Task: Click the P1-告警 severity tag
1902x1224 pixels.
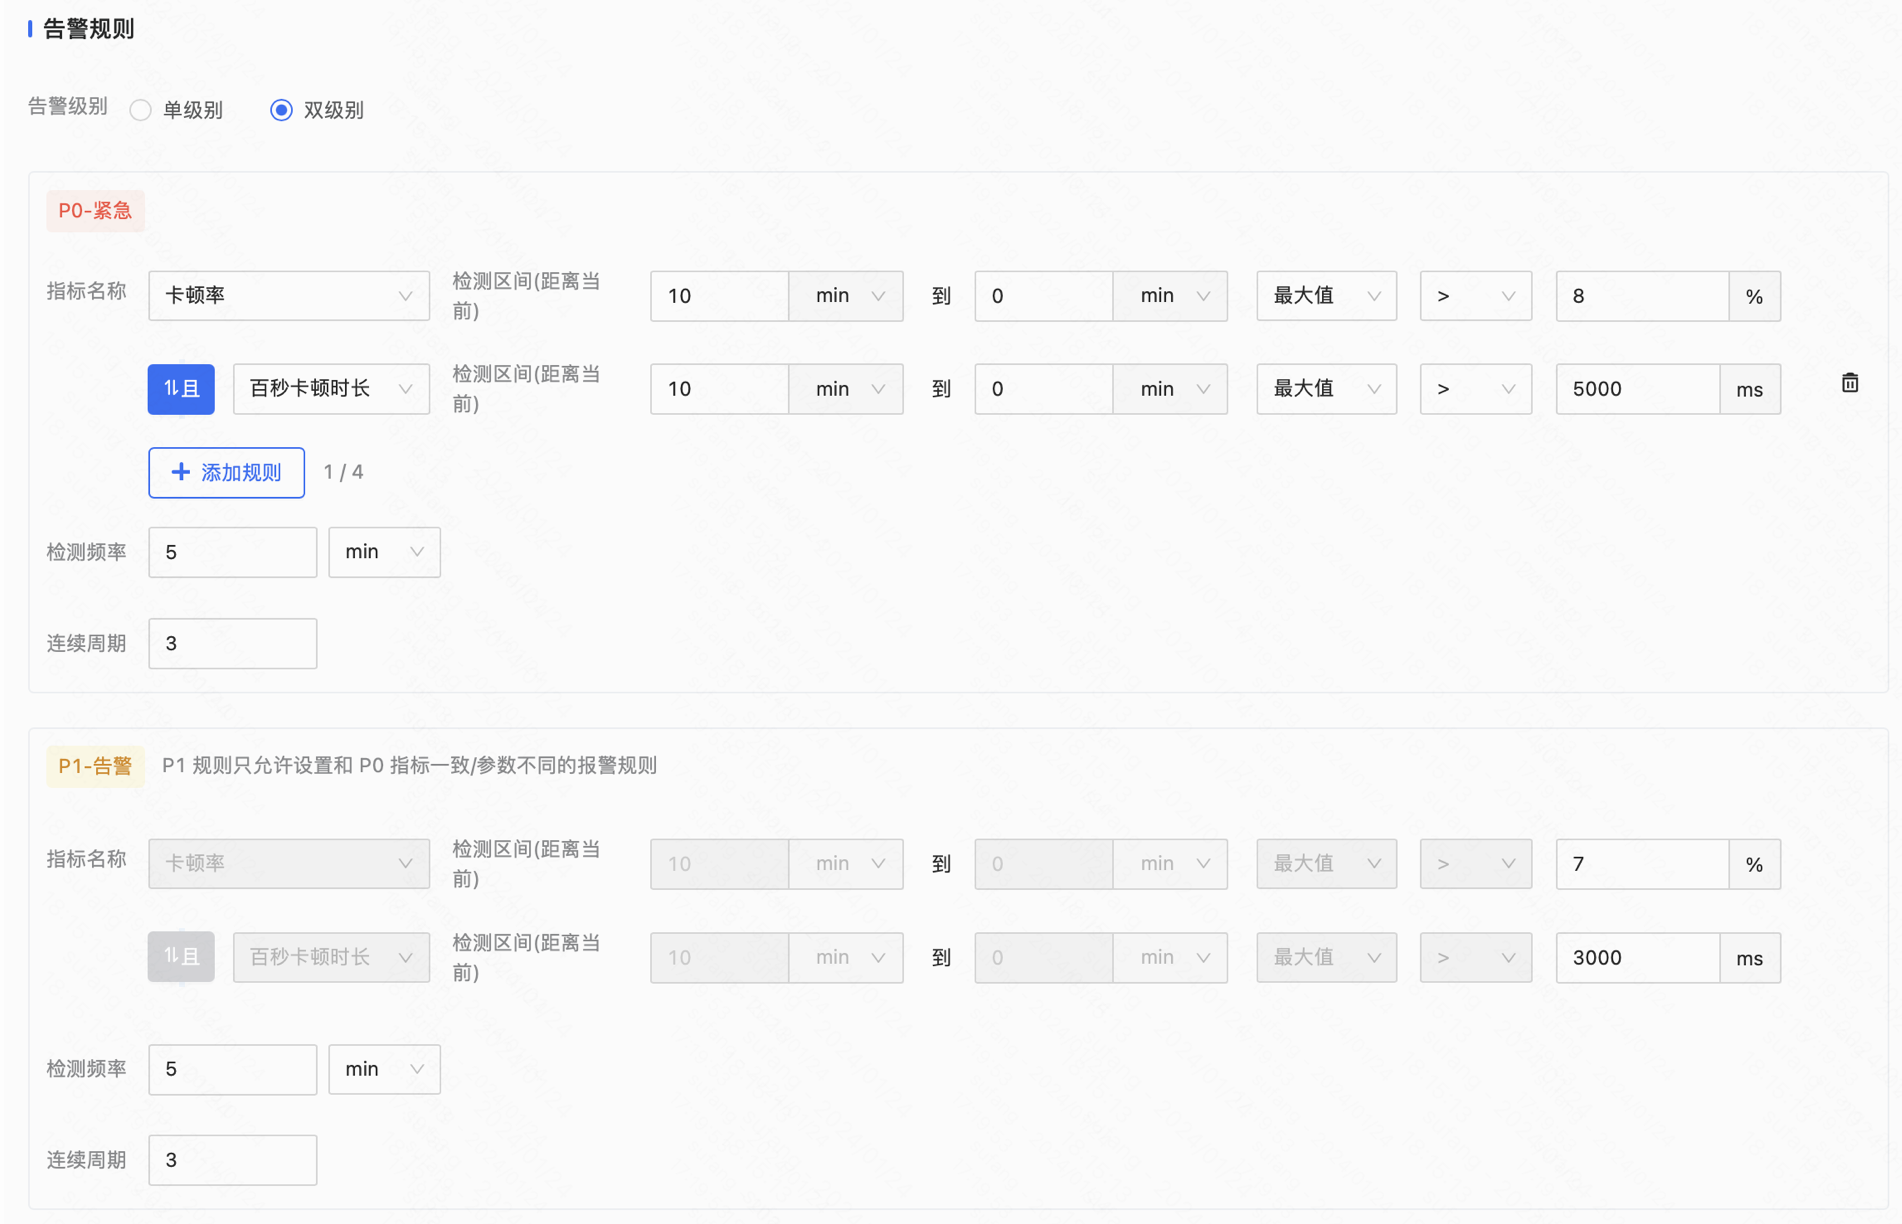Action: click(x=95, y=766)
